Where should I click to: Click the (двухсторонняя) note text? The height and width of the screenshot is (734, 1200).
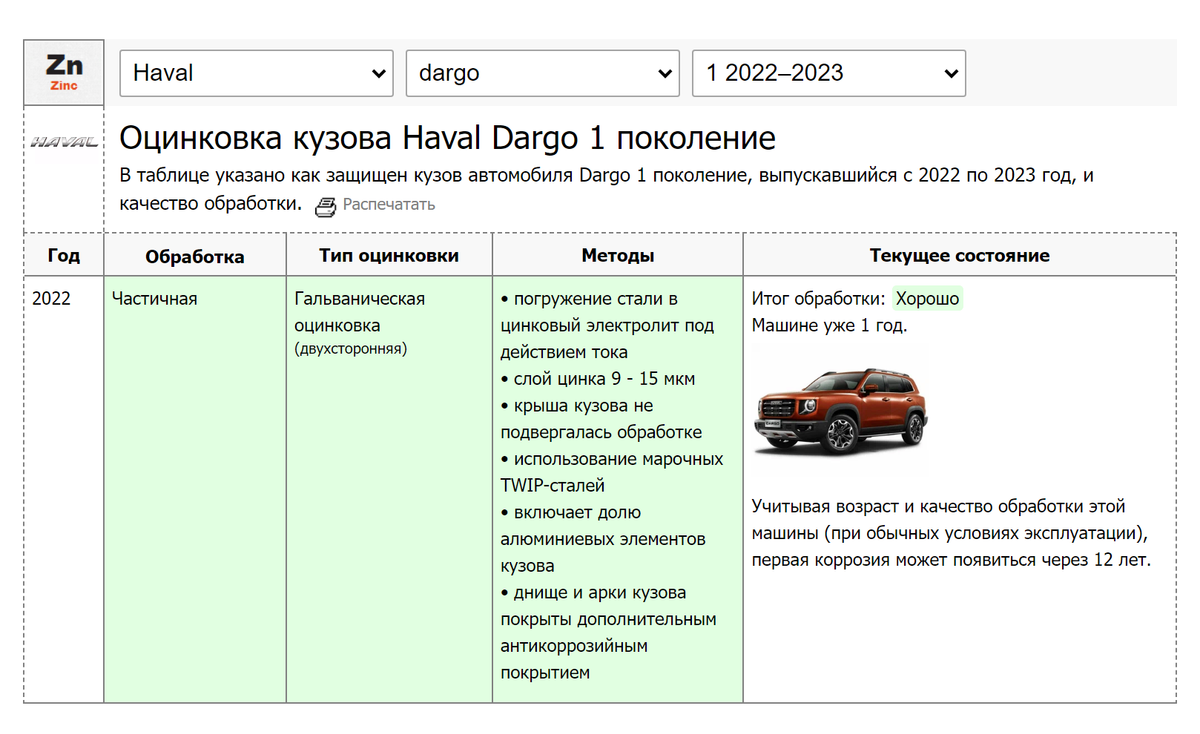coord(351,349)
